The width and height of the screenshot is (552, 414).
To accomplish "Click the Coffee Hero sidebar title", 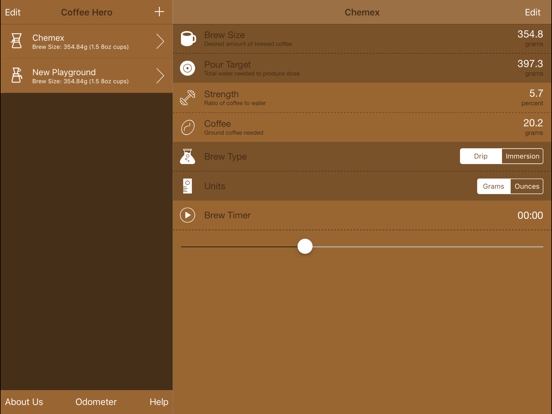I will (x=87, y=12).
